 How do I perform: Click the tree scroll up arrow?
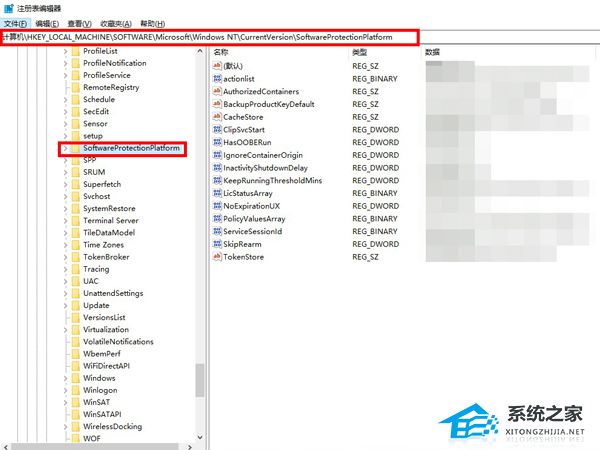pos(200,51)
